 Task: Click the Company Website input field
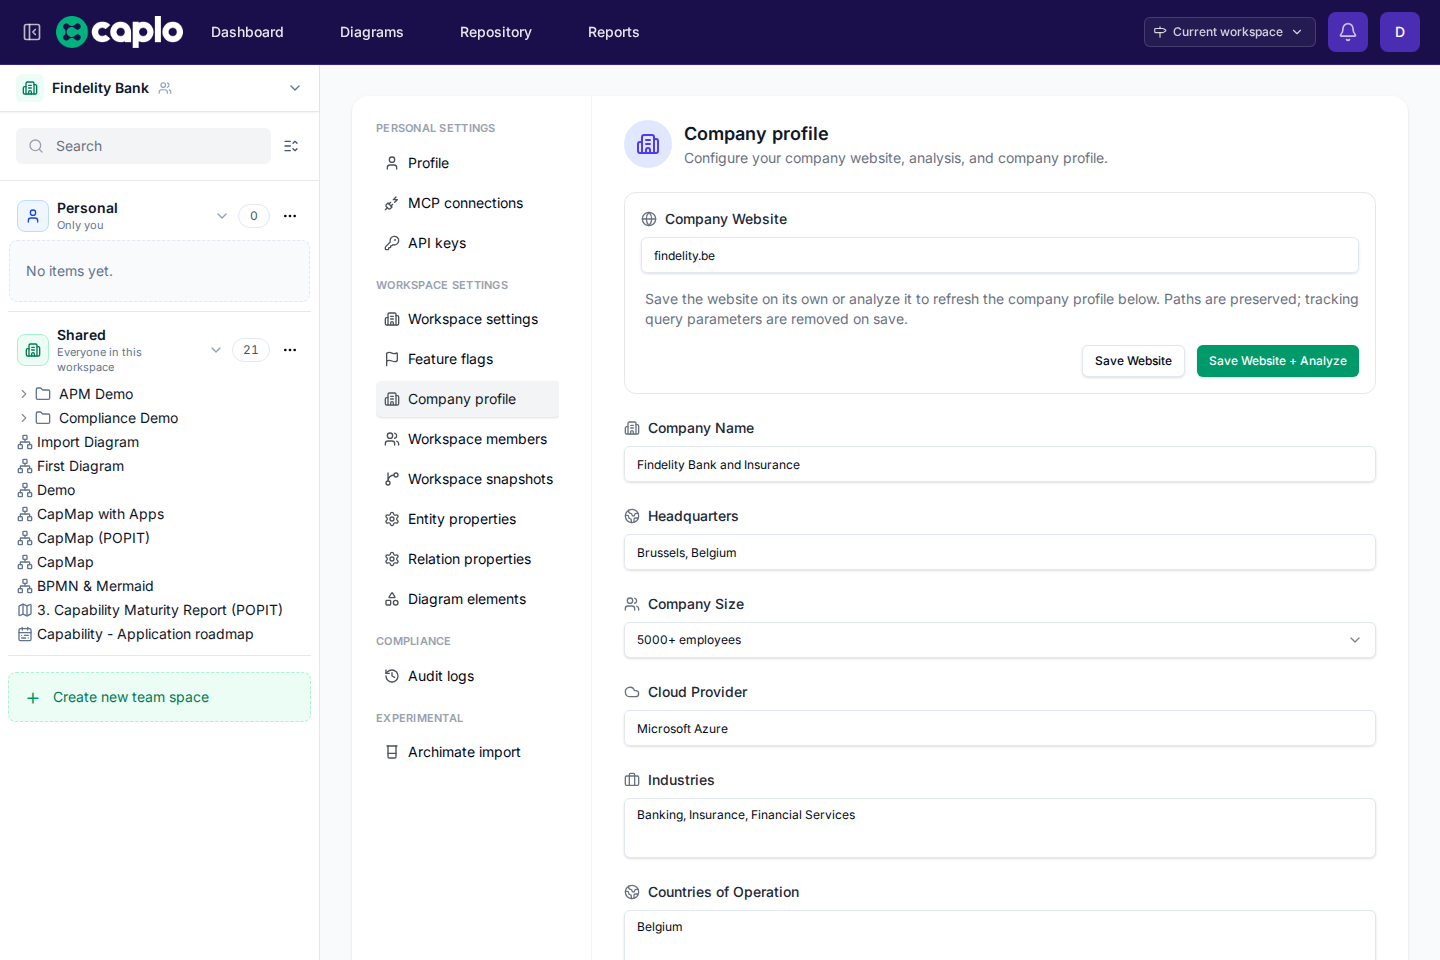pos(1000,255)
